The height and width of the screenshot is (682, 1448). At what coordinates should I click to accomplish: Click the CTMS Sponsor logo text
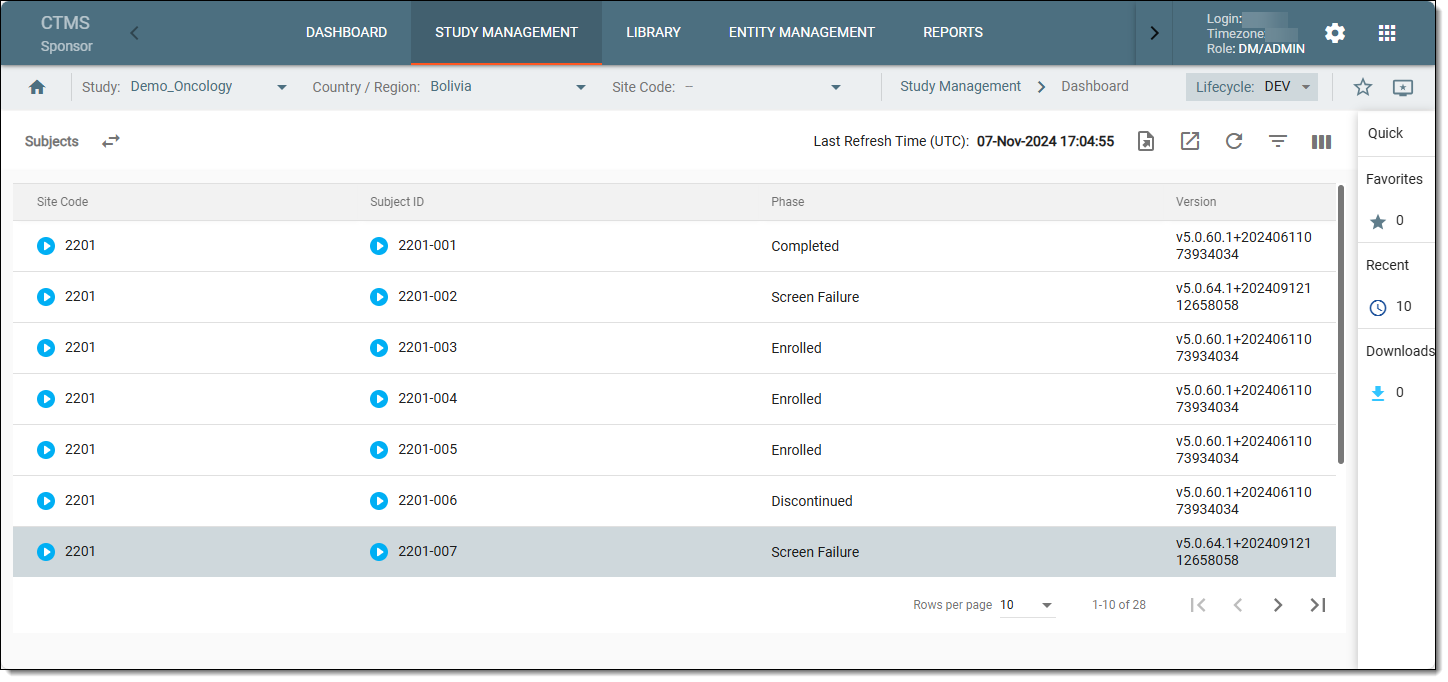click(x=66, y=33)
